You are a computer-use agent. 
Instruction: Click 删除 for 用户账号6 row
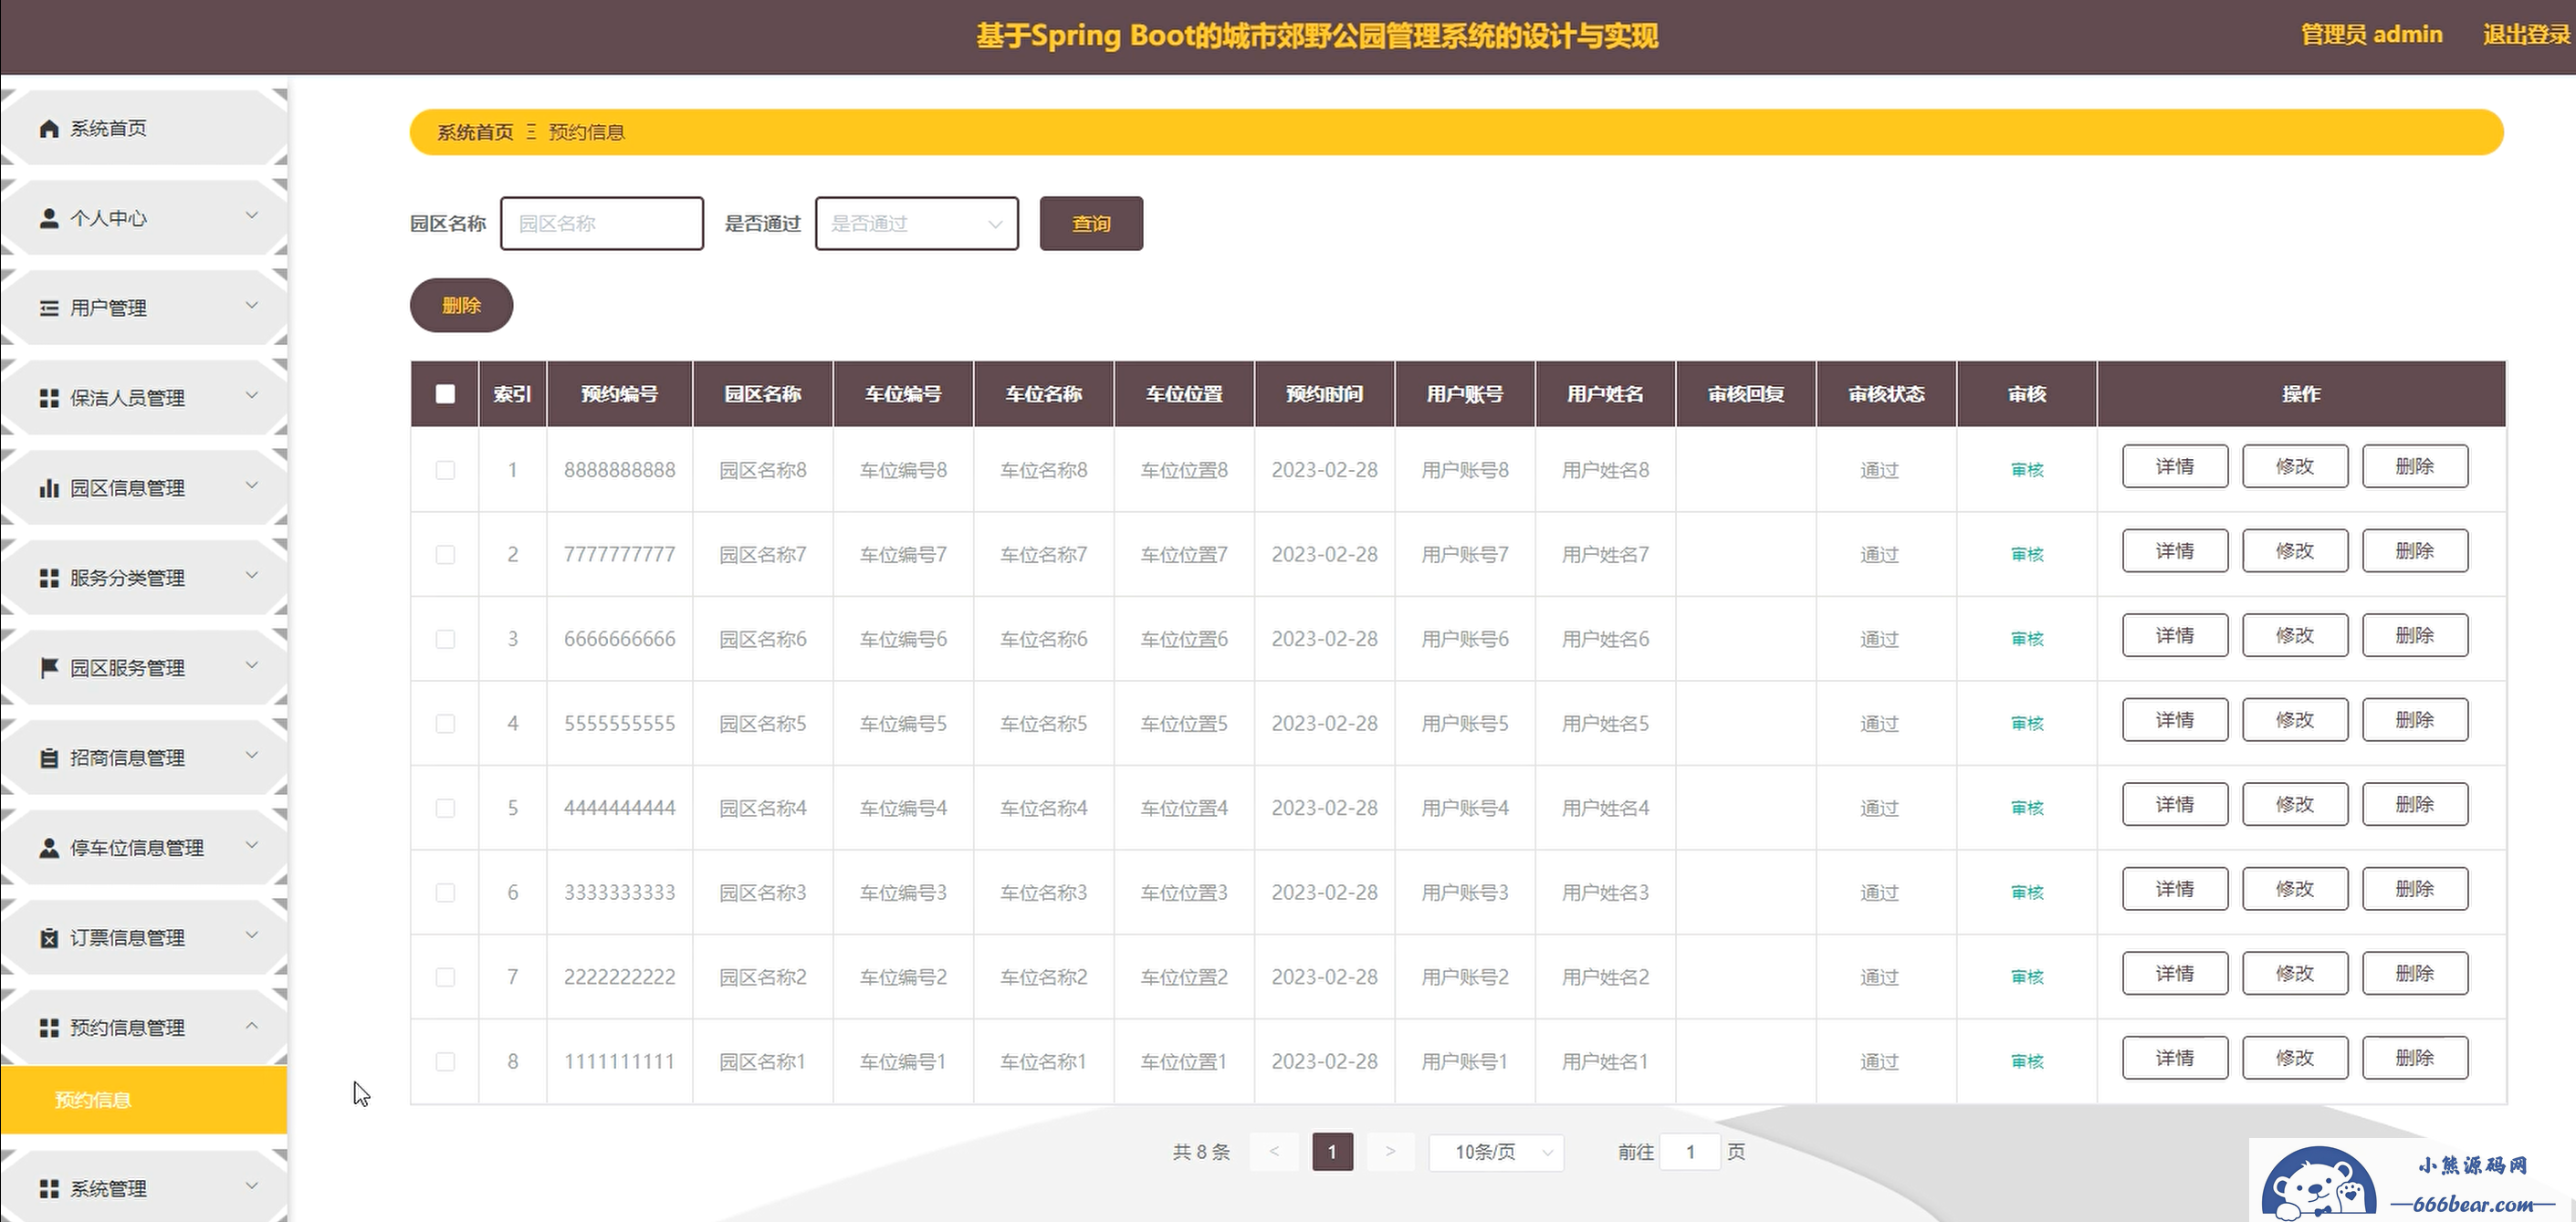coord(2415,635)
